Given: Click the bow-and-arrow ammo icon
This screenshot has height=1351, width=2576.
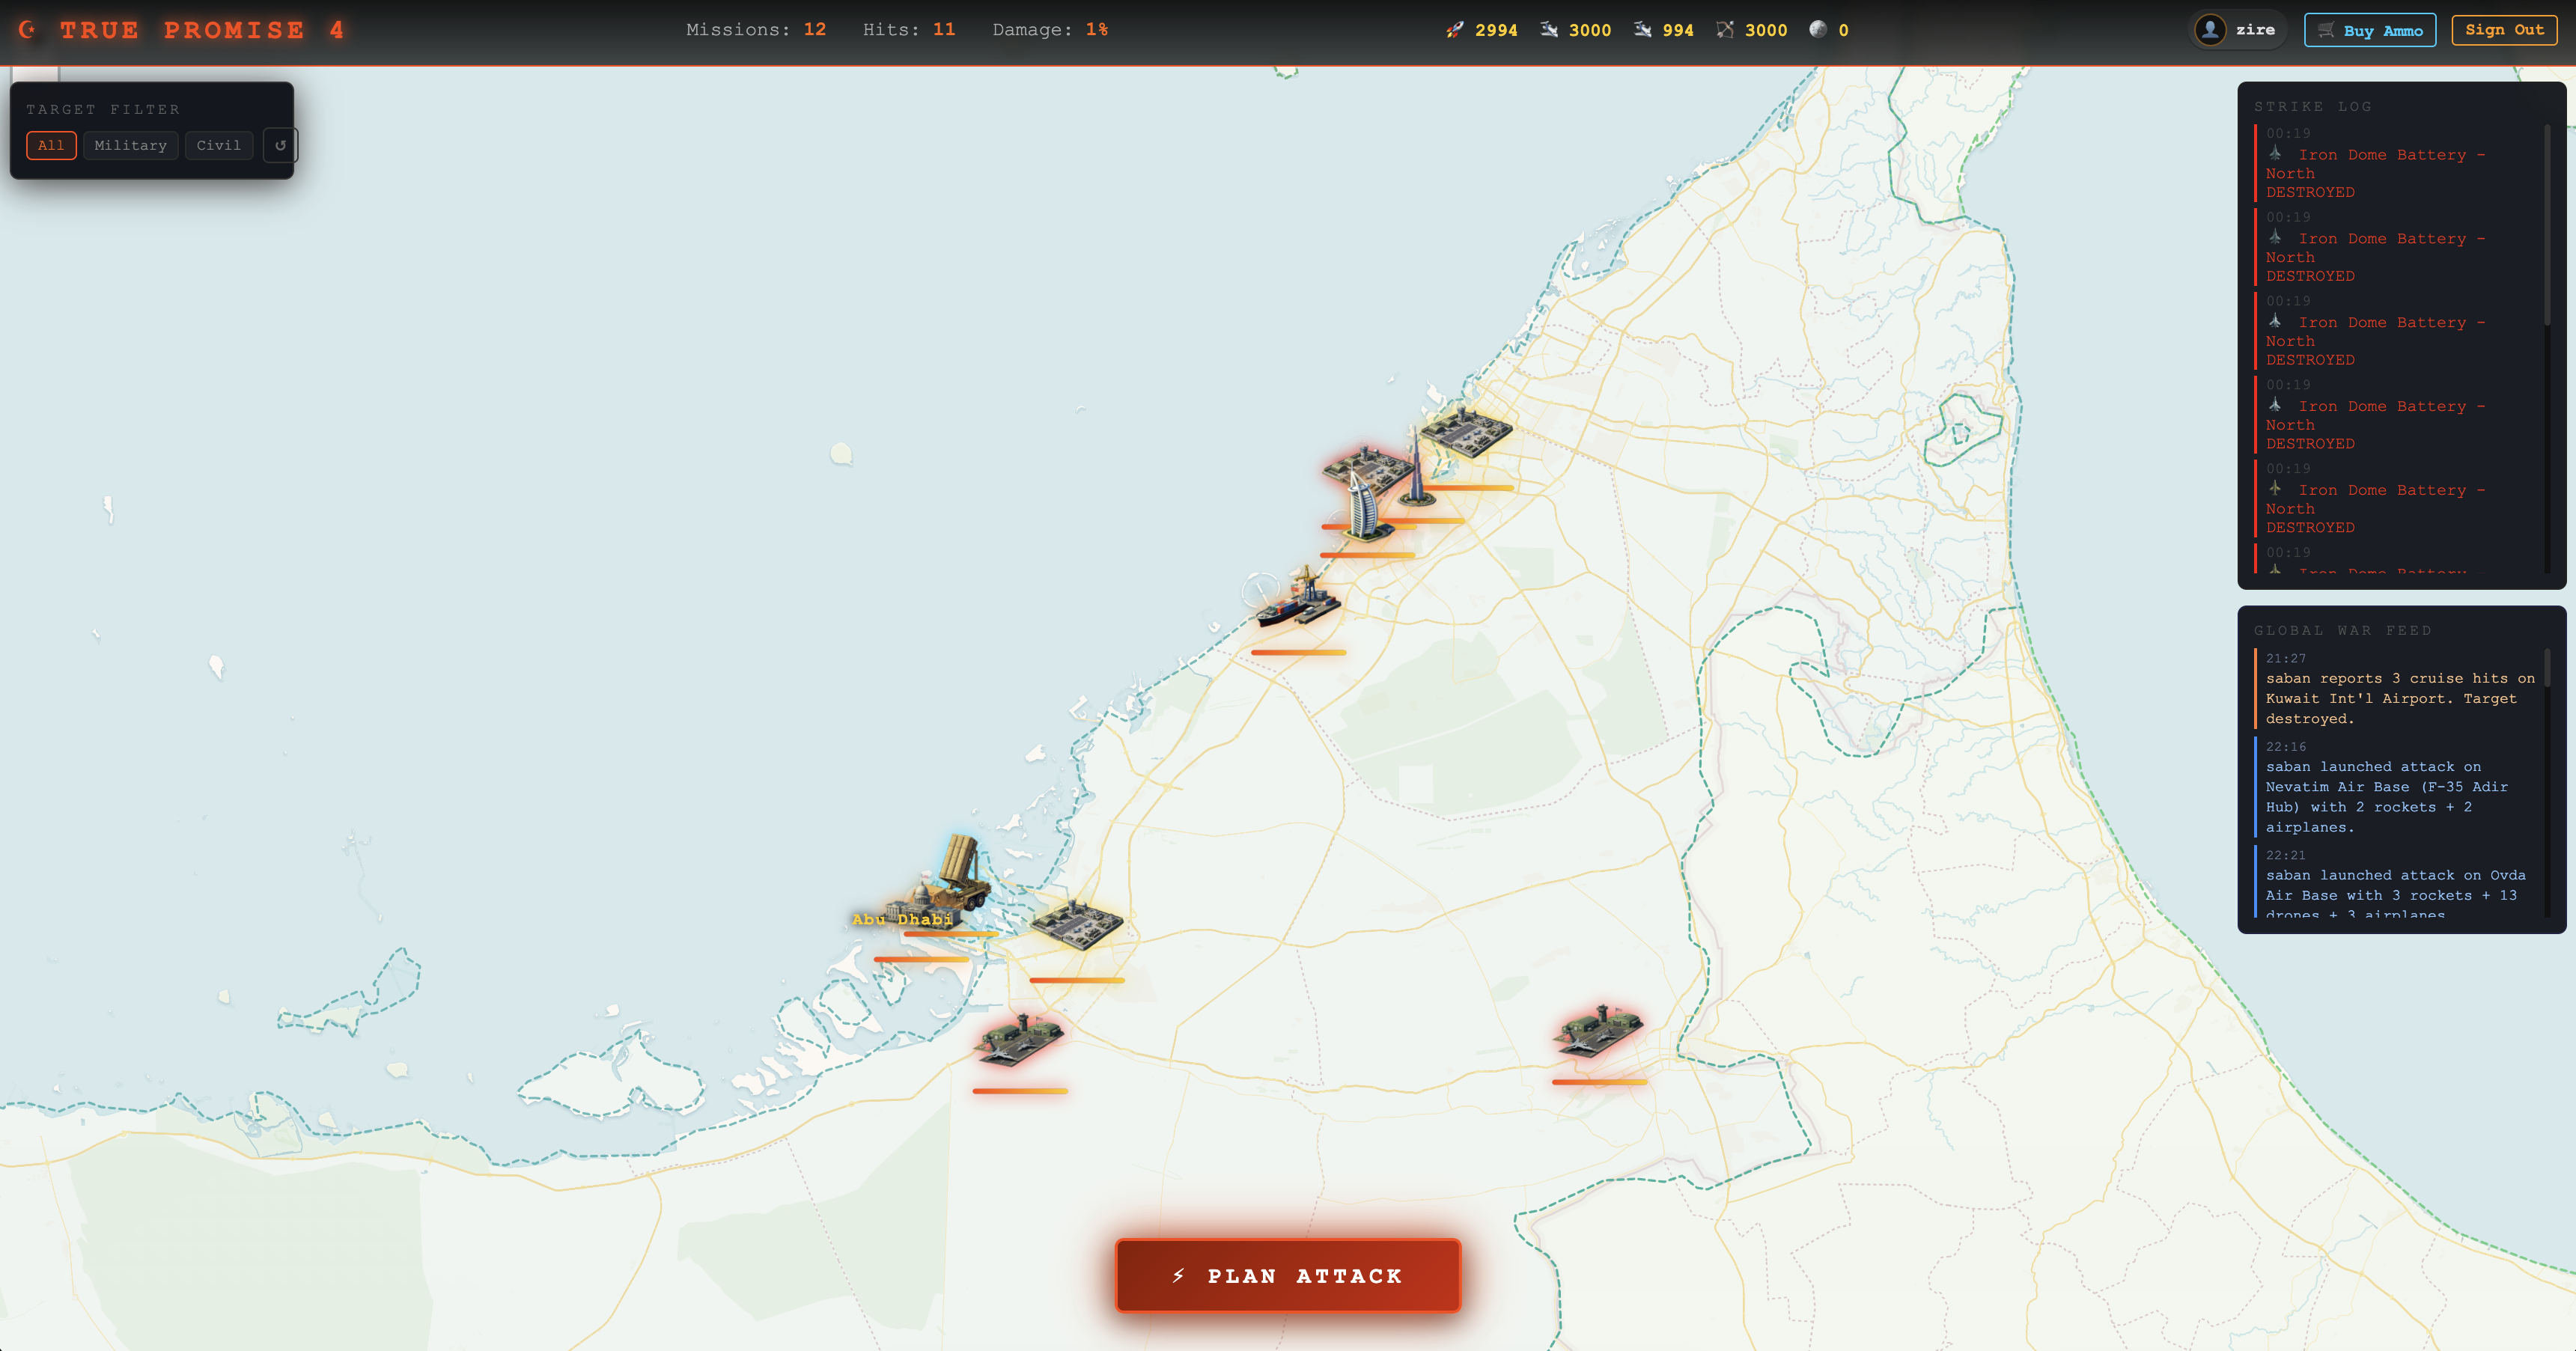Looking at the screenshot, I should pos(1725,30).
